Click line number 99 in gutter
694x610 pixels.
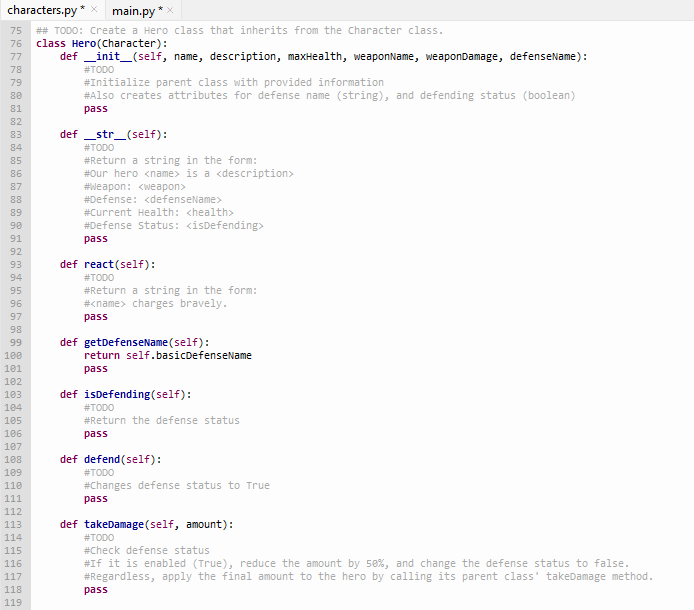[x=16, y=343]
